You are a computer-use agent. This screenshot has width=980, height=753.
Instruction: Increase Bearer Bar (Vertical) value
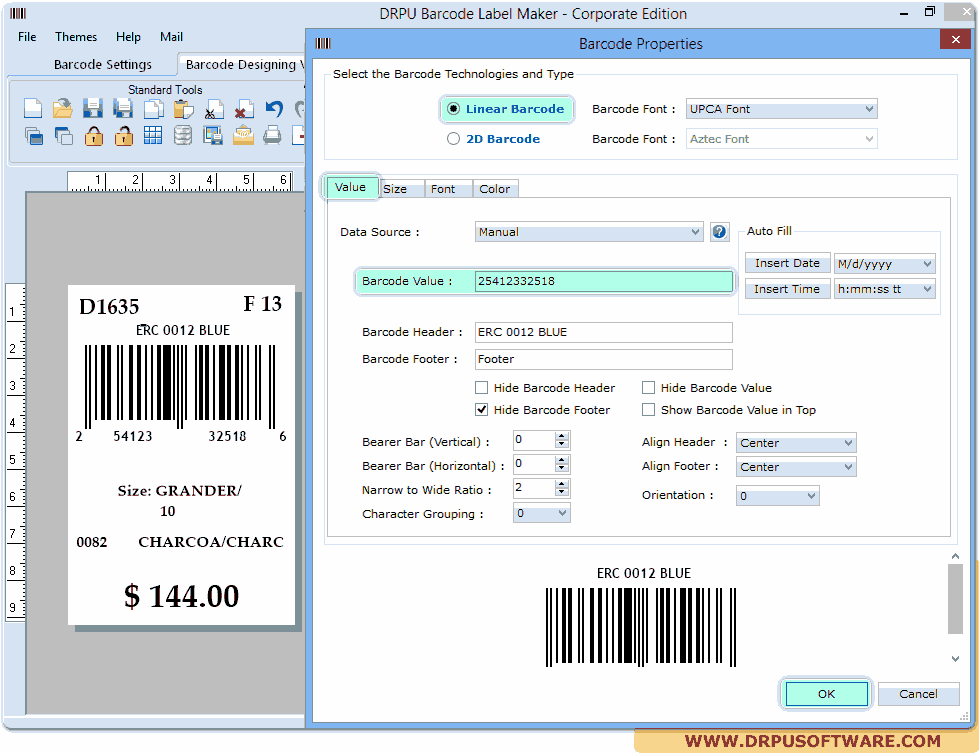[562, 436]
